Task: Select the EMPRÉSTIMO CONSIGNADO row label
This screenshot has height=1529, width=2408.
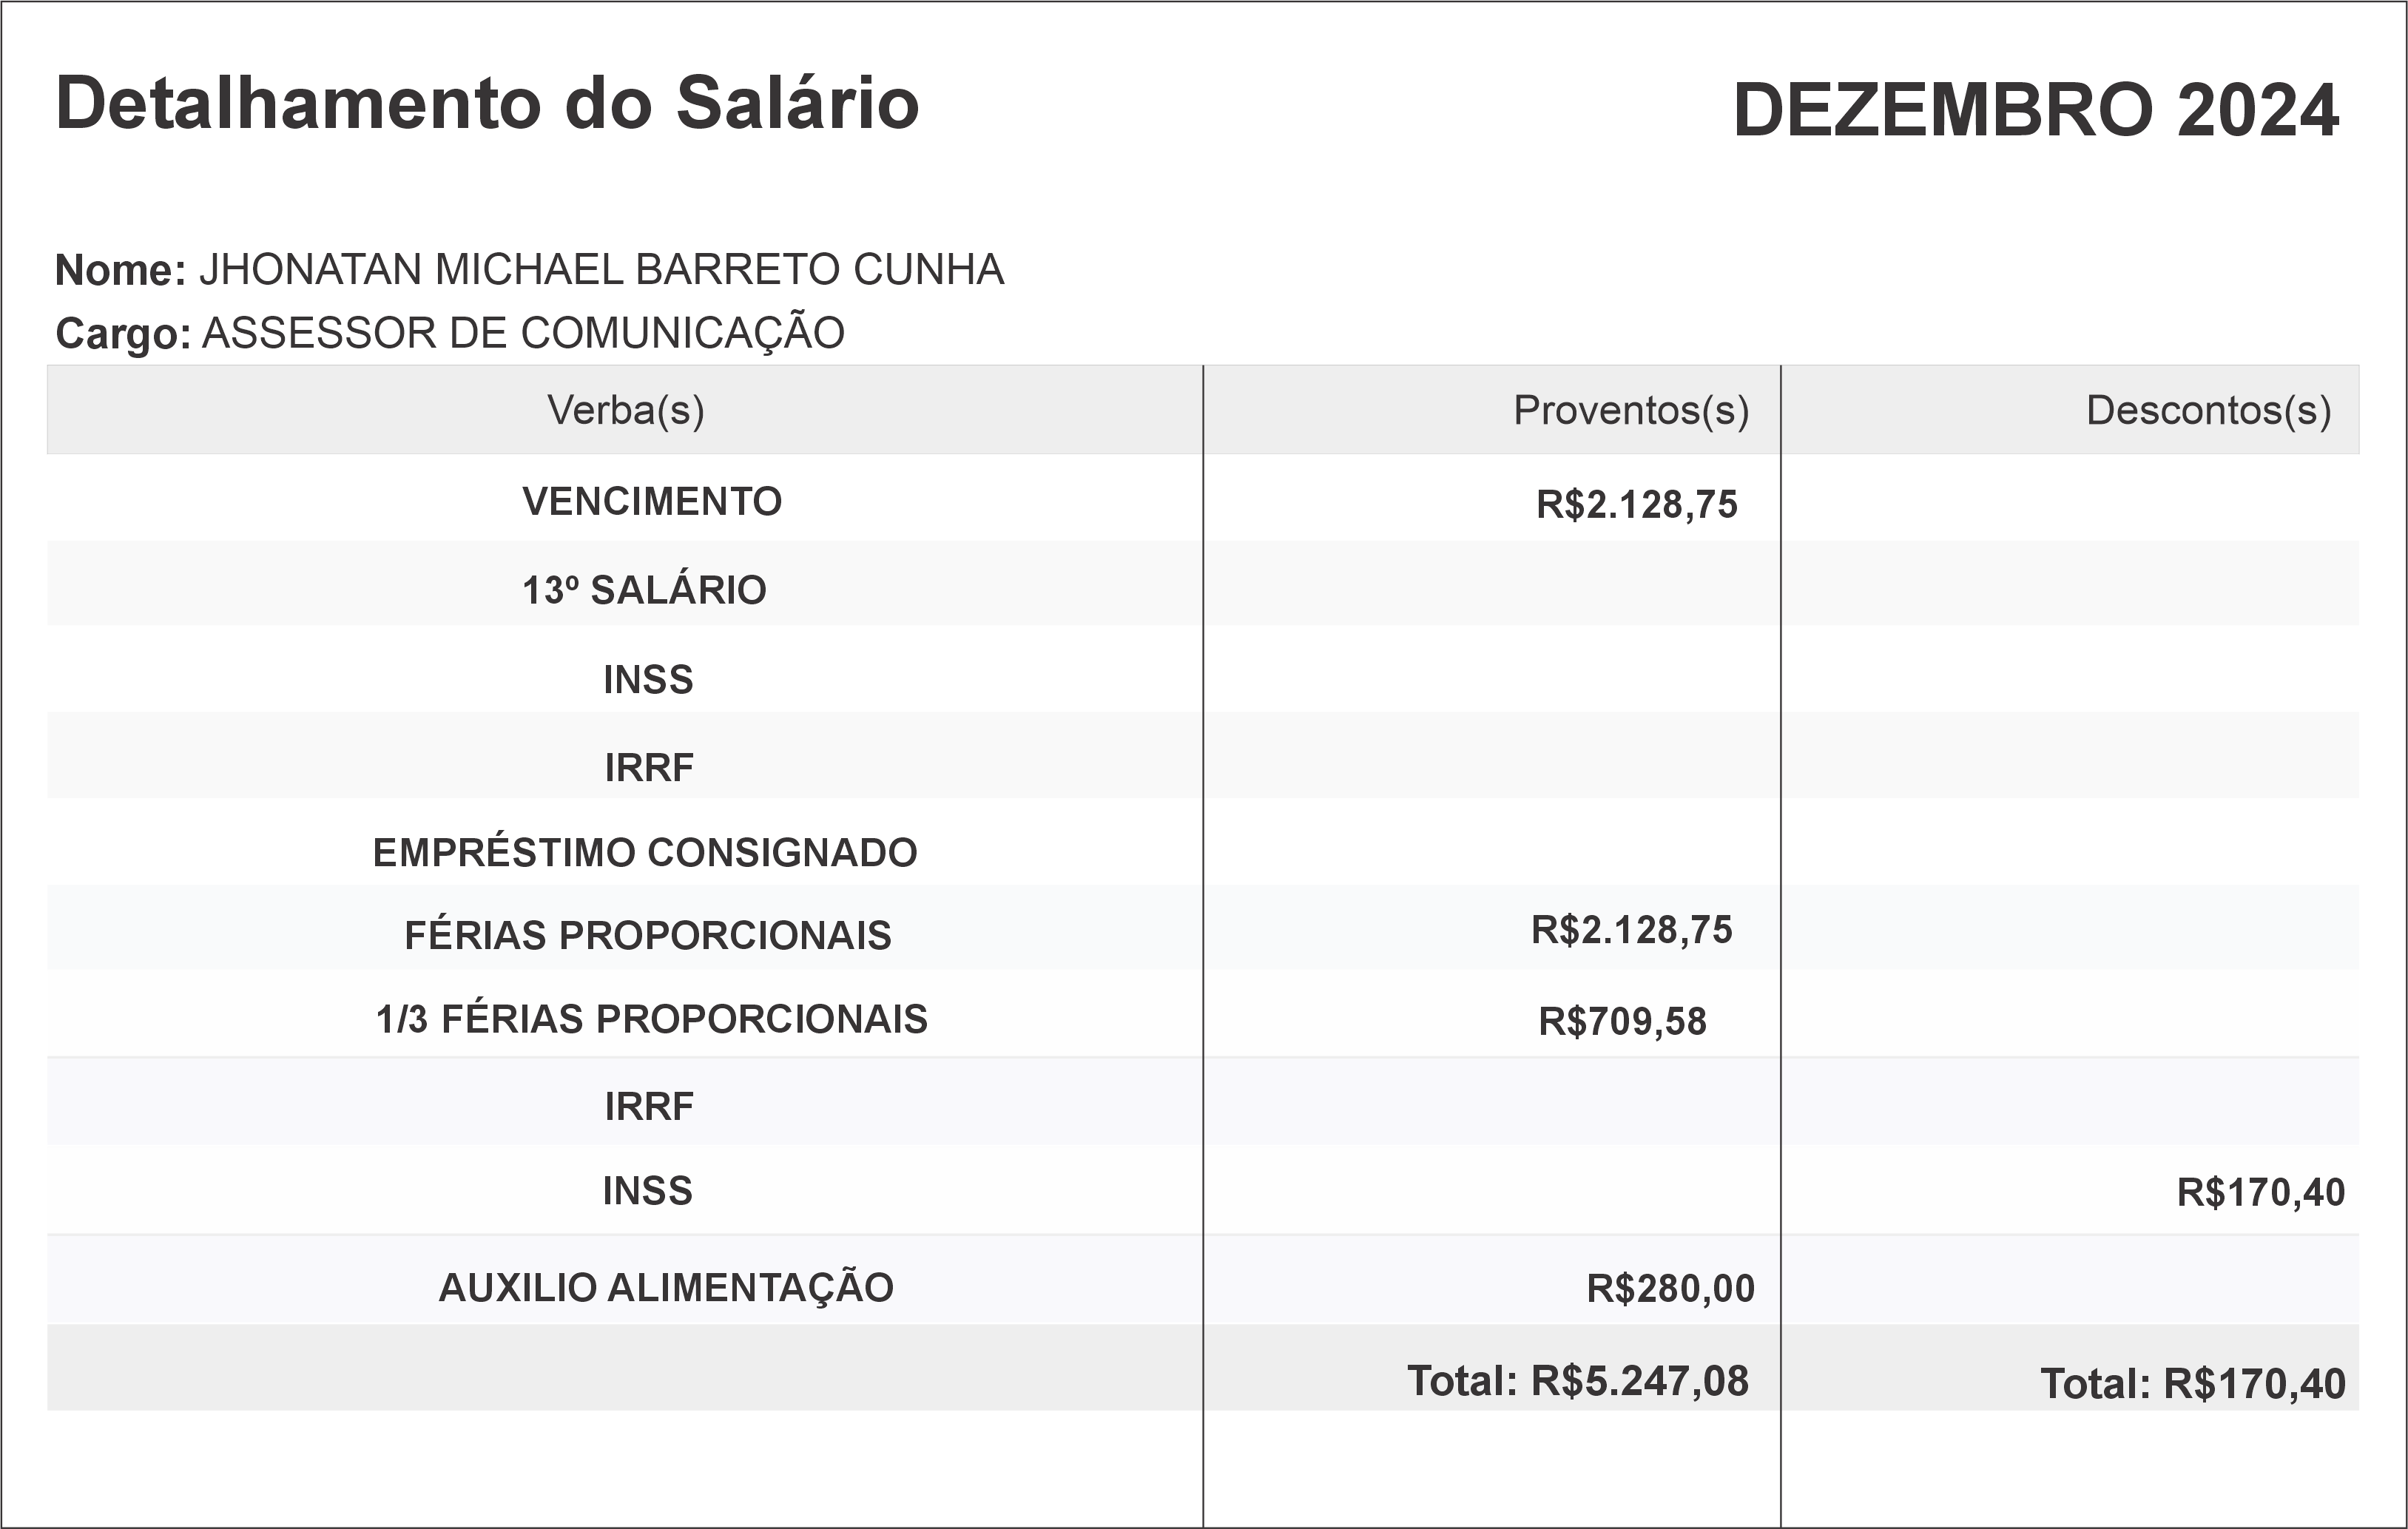Action: pyautogui.click(x=645, y=852)
